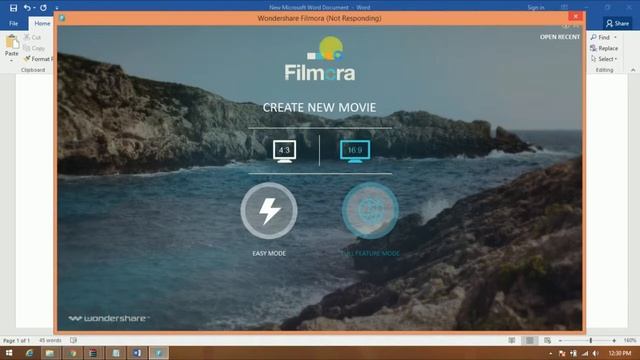The width and height of the screenshot is (640, 360).
Task: Click the Filmora title bar app icon
Action: coord(62,18)
